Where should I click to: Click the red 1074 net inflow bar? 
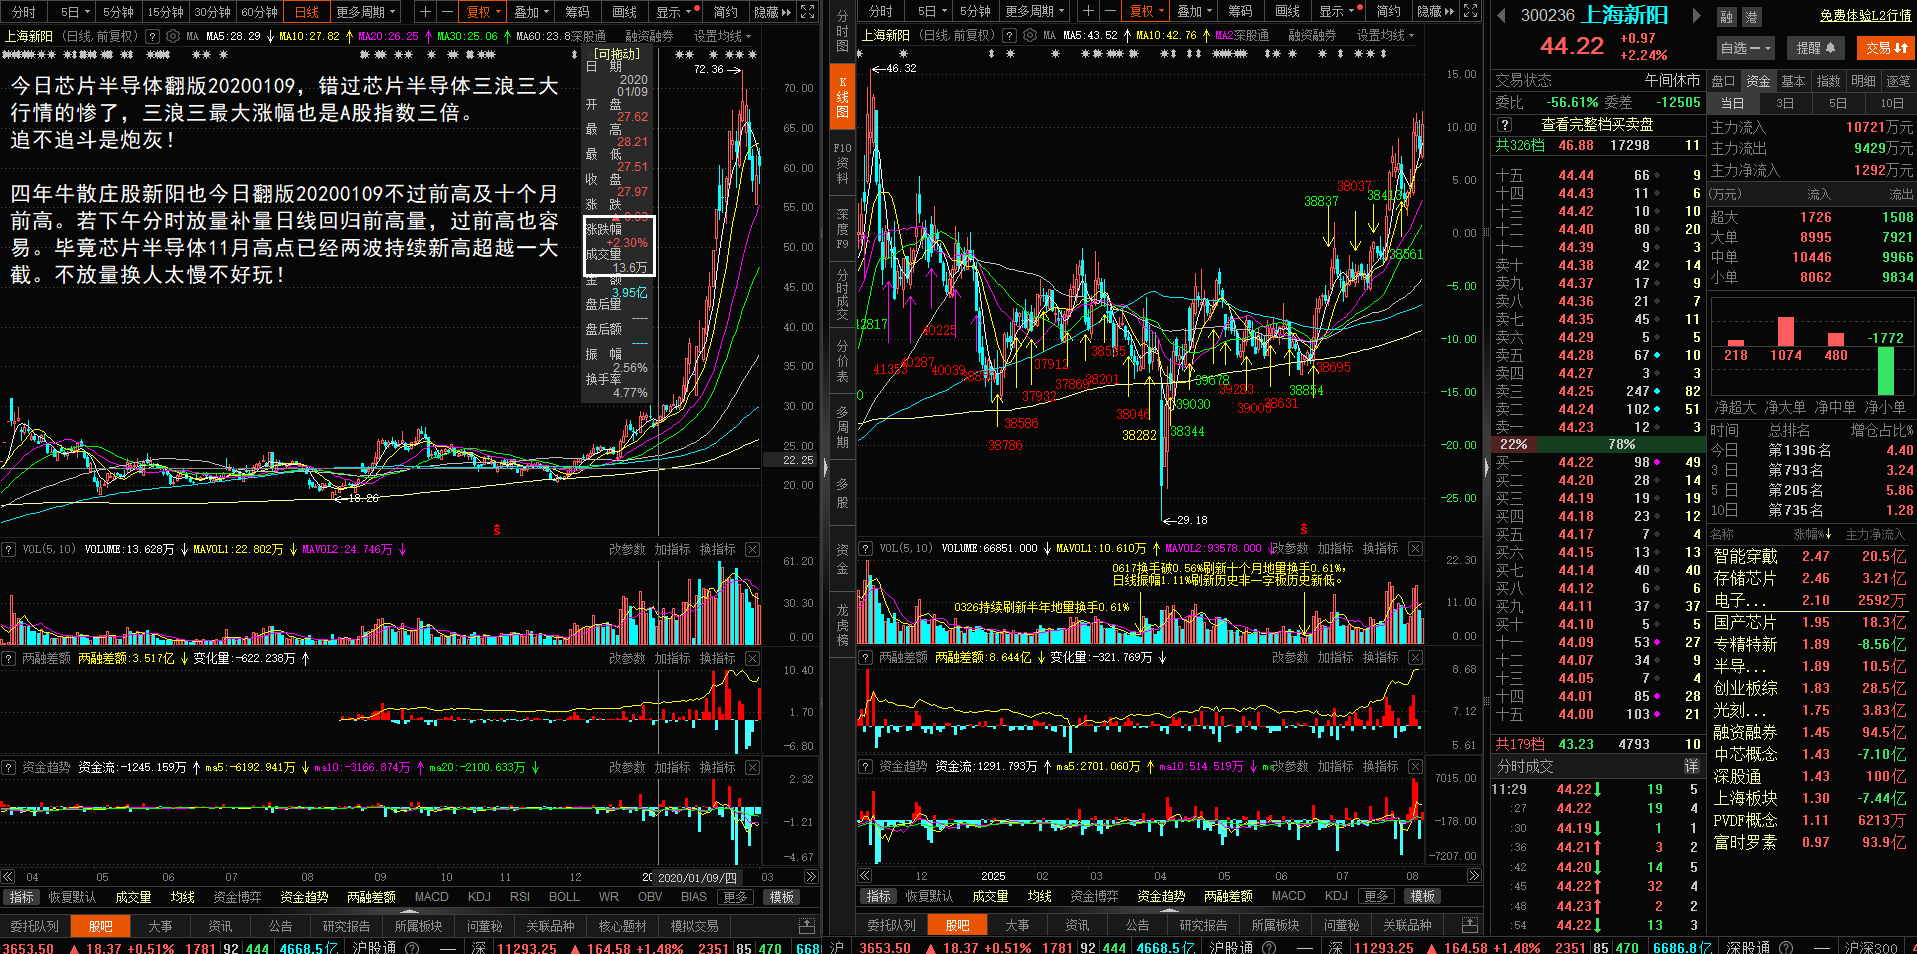pos(1786,331)
